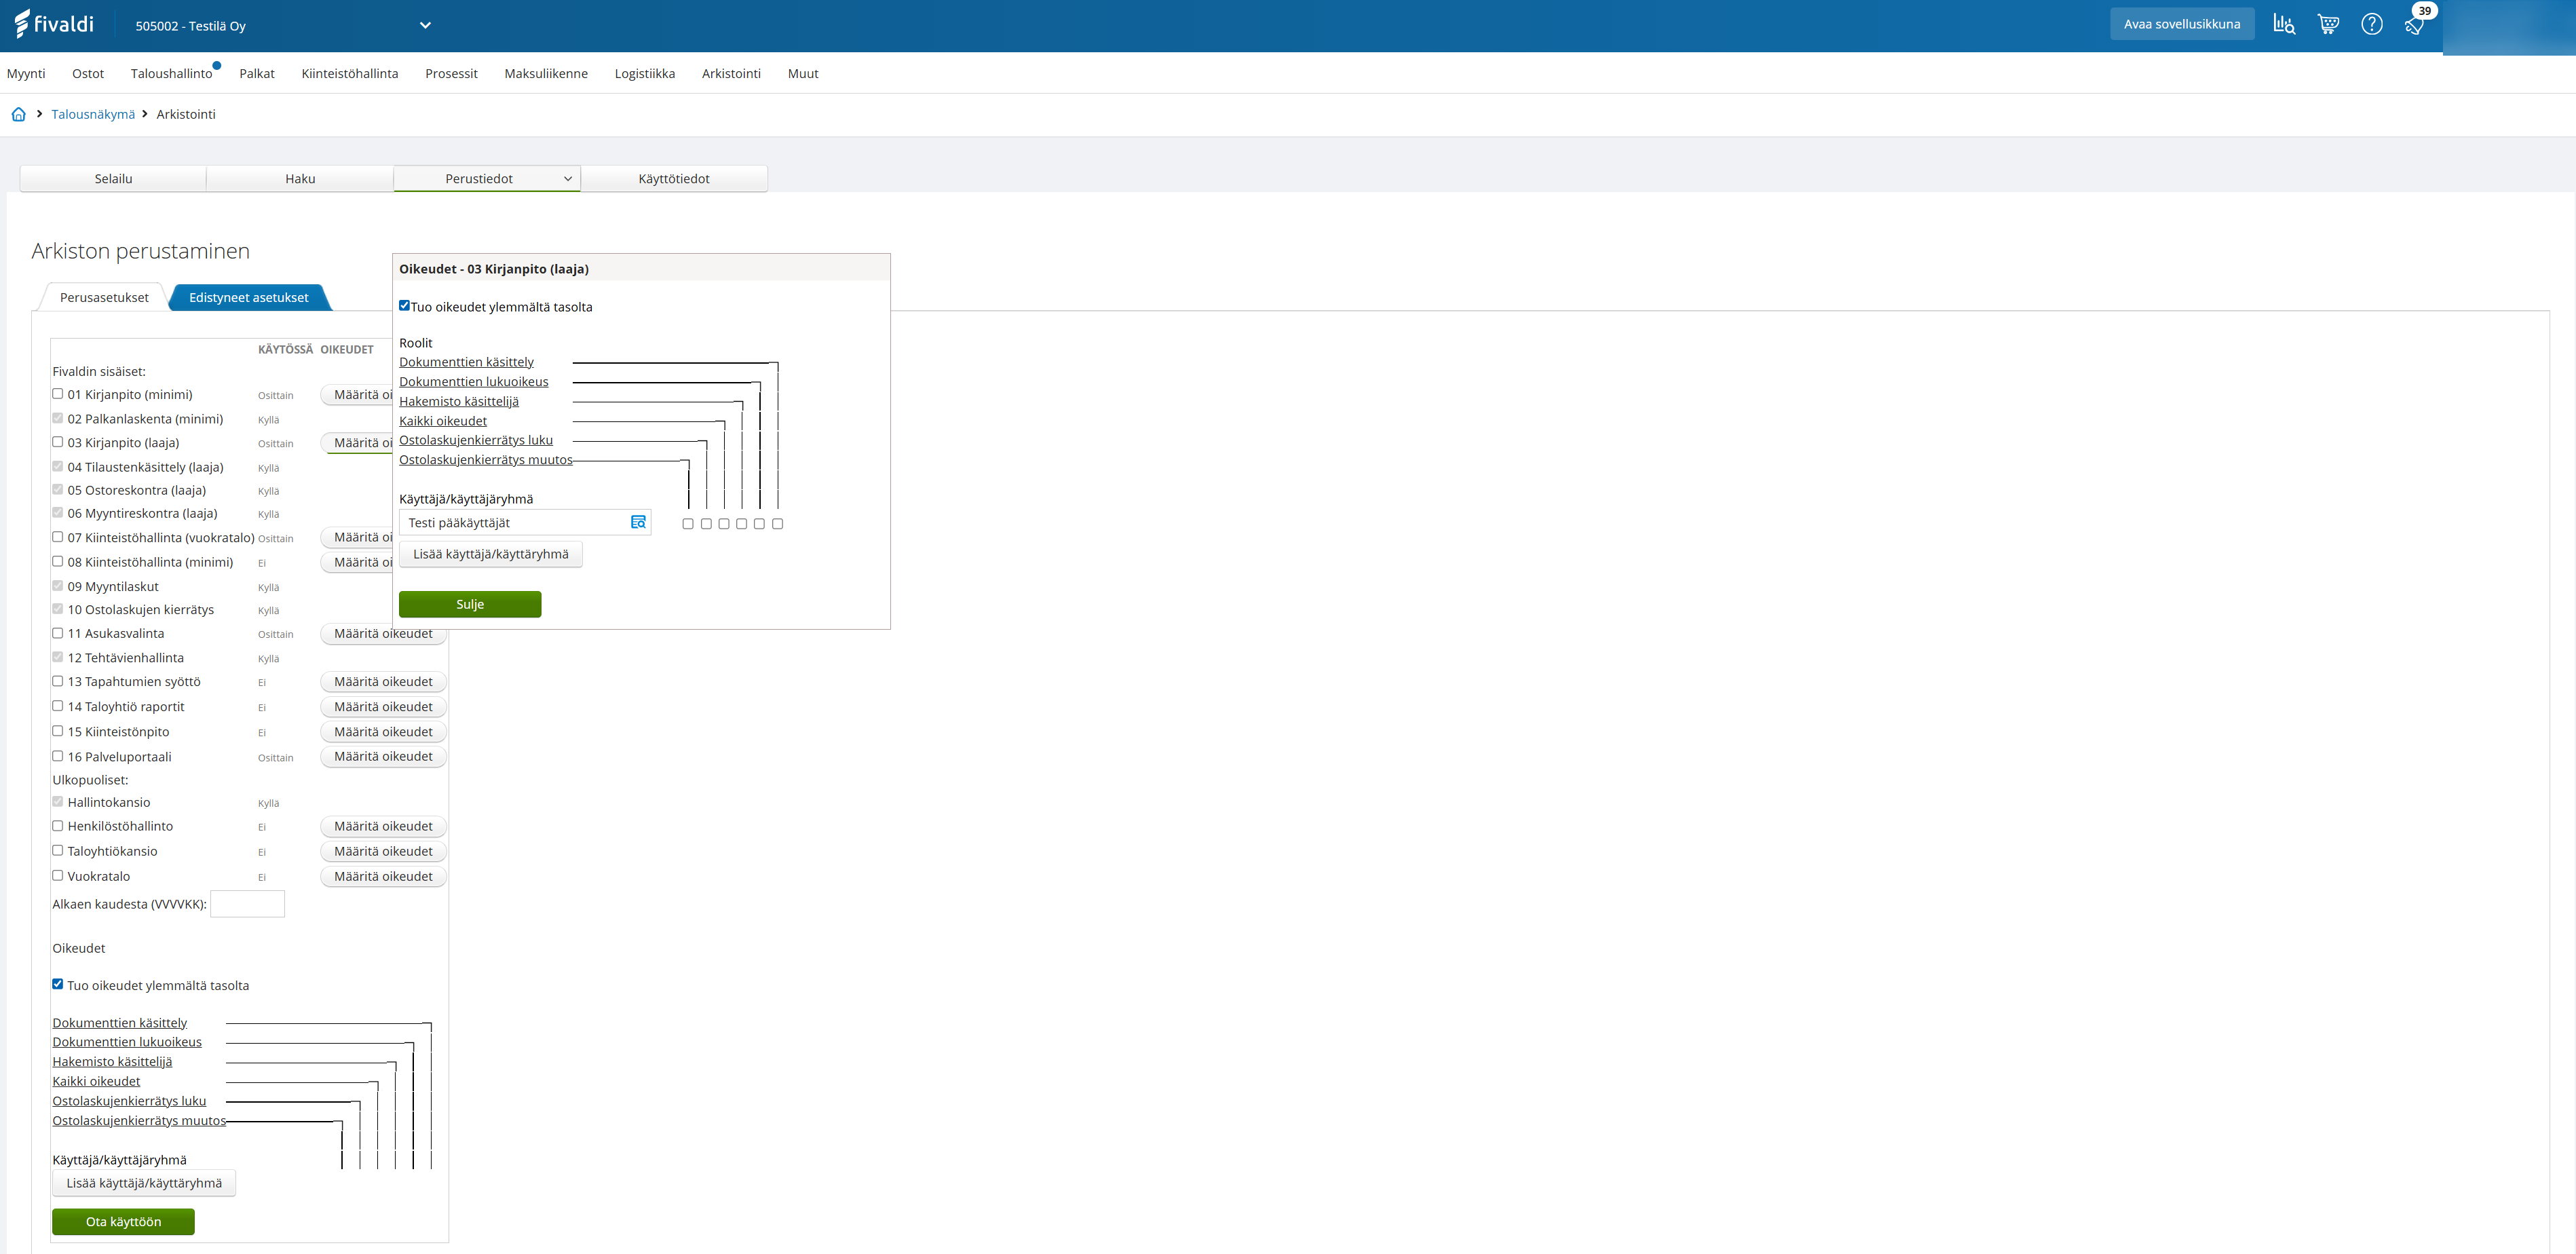
Task: Click the Fivaldi logo
Action: (x=55, y=24)
